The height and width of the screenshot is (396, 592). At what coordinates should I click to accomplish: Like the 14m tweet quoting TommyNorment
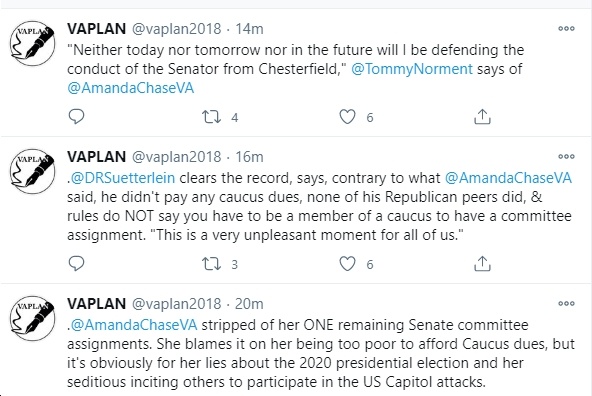pos(347,117)
